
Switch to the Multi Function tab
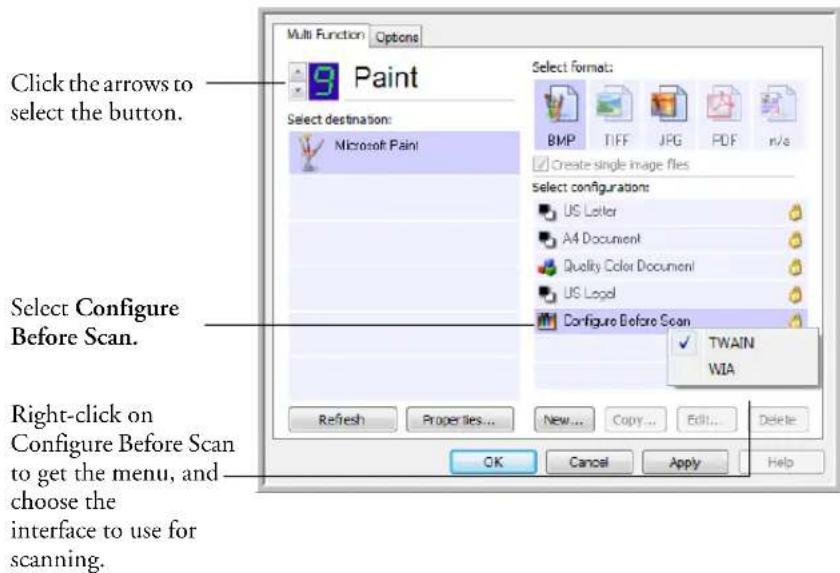(x=325, y=35)
